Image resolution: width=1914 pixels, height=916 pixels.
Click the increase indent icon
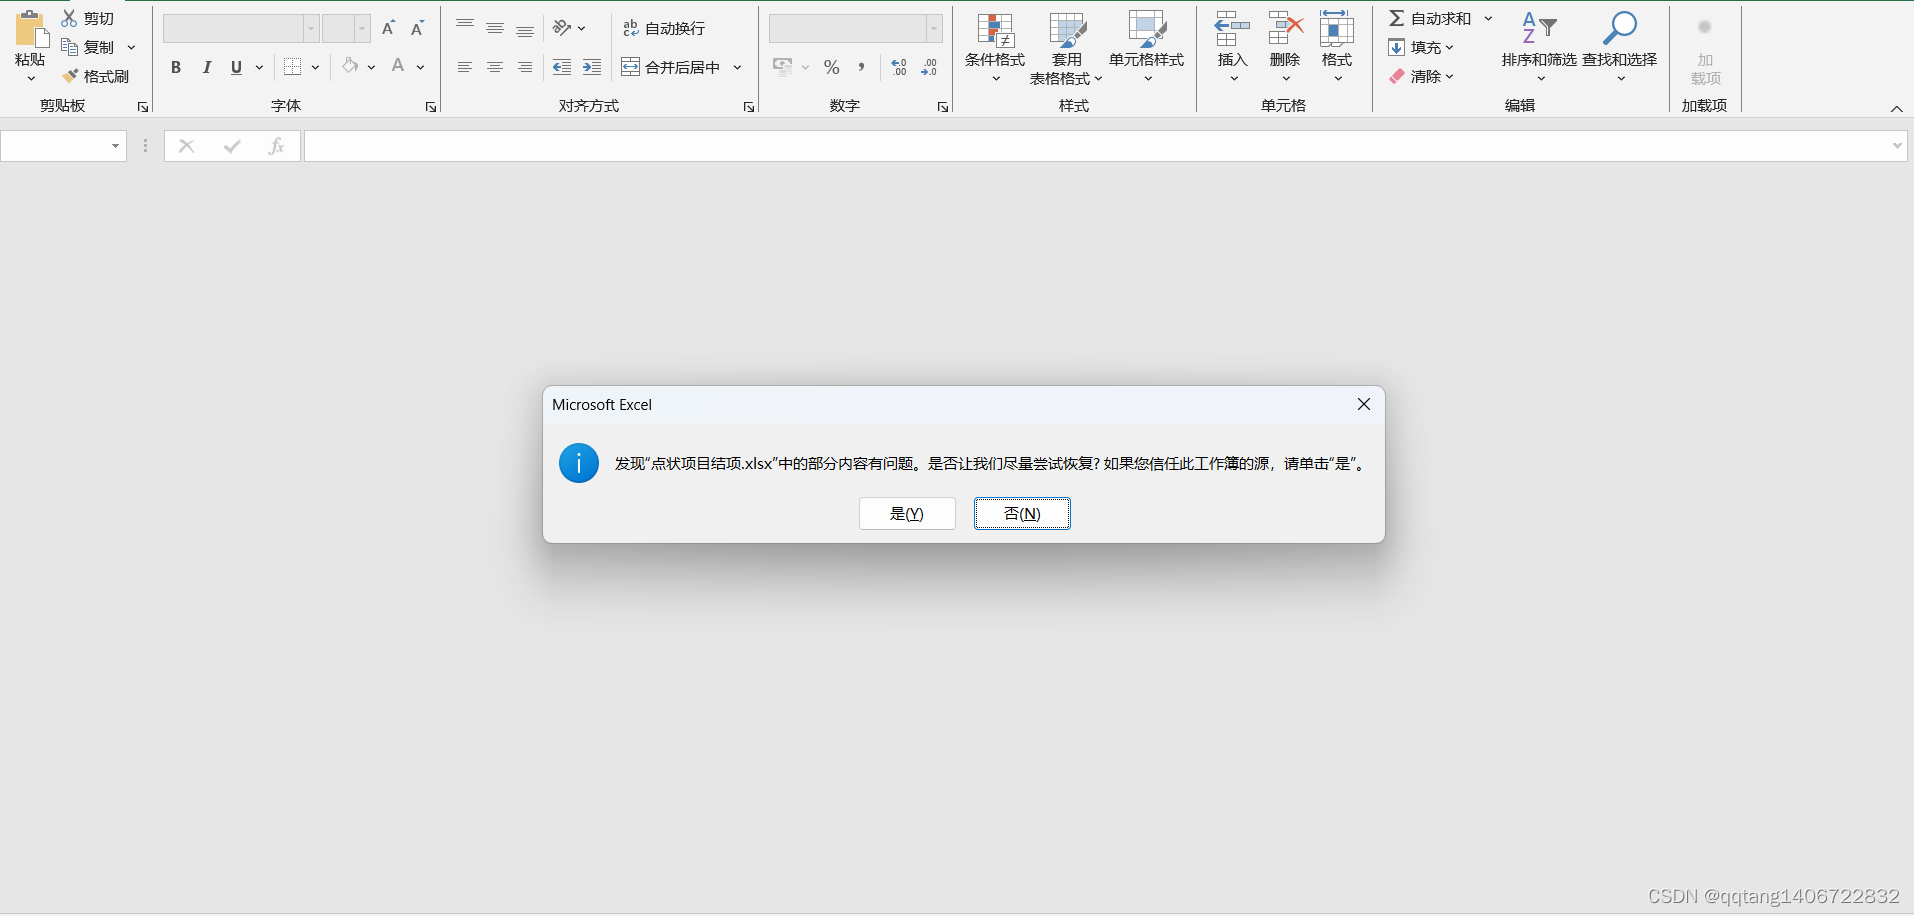pos(592,67)
